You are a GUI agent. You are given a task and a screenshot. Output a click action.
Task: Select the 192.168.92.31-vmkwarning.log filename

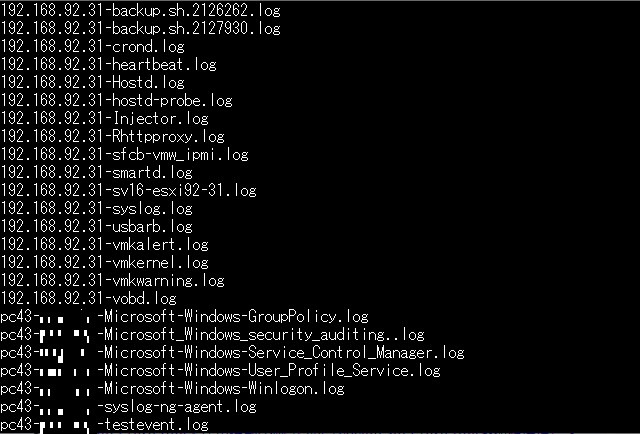pos(112,280)
